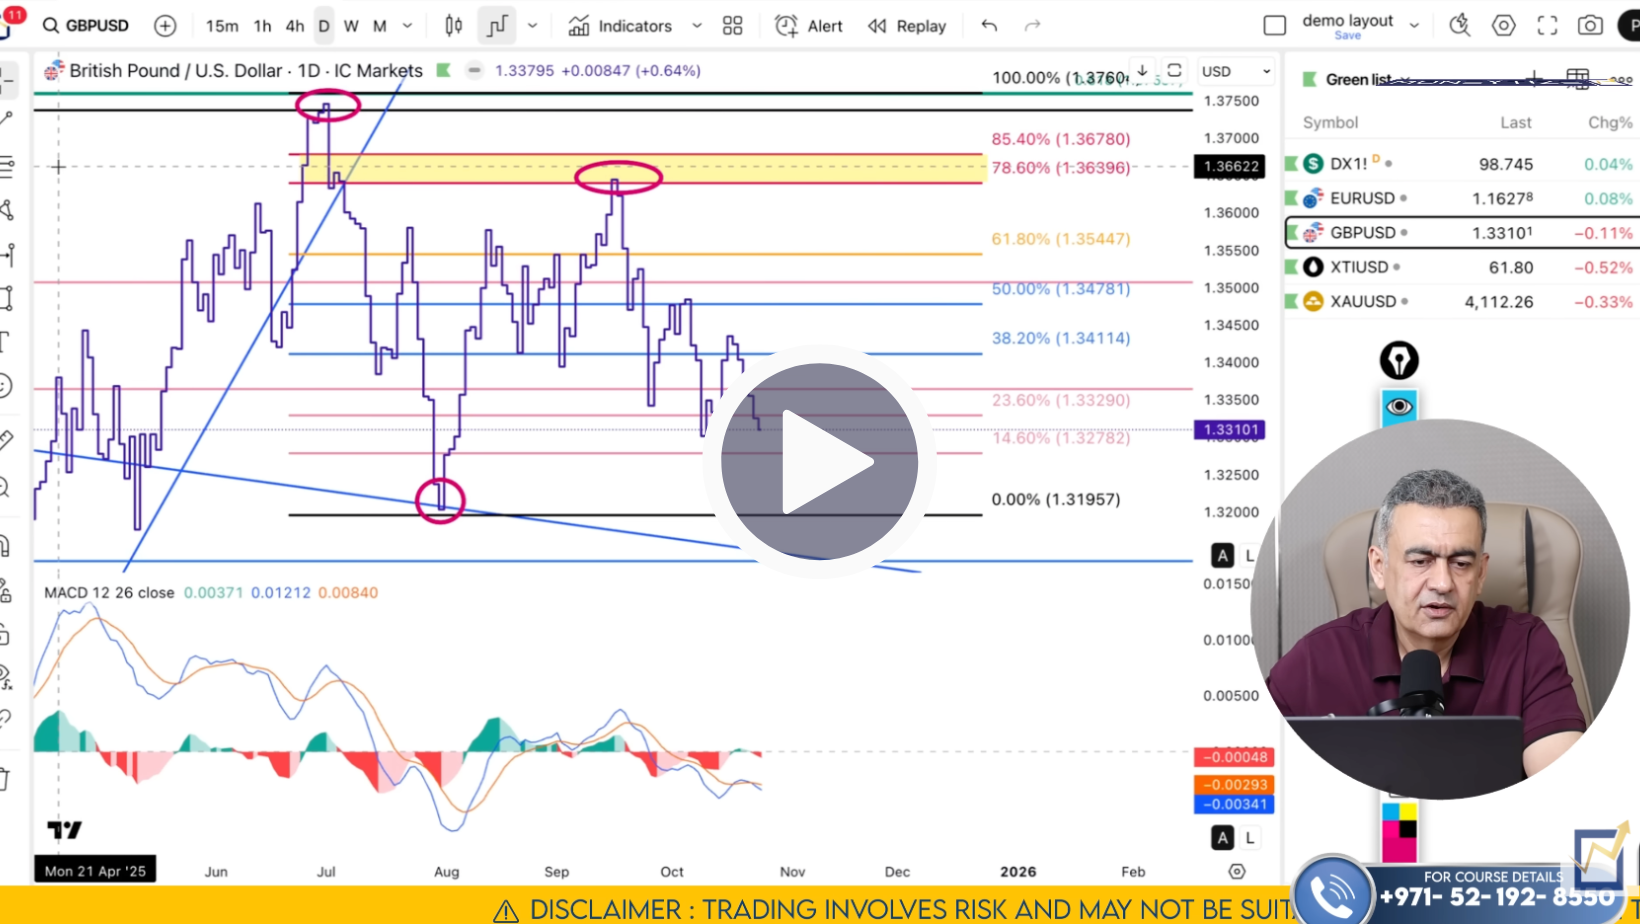This screenshot has height=924, width=1640.
Task: Select the 15m timeframe
Action: tap(222, 26)
